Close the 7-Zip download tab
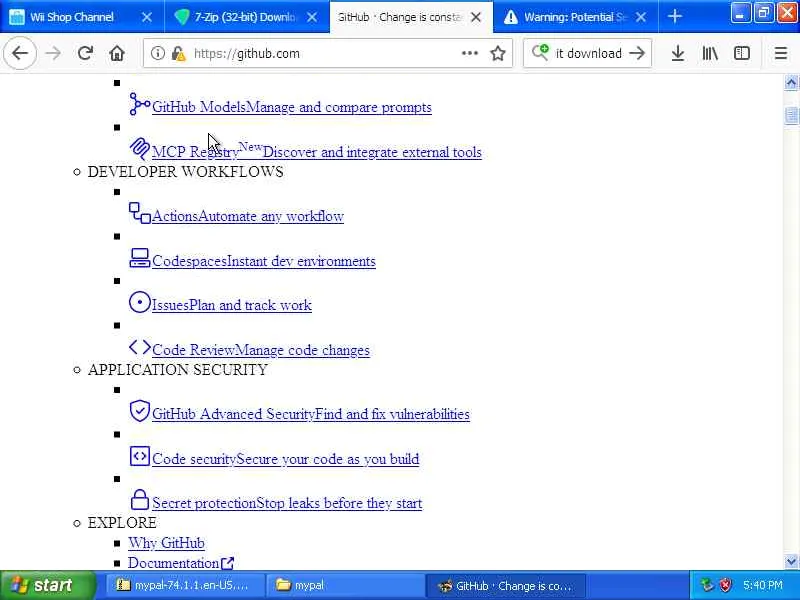 (312, 17)
